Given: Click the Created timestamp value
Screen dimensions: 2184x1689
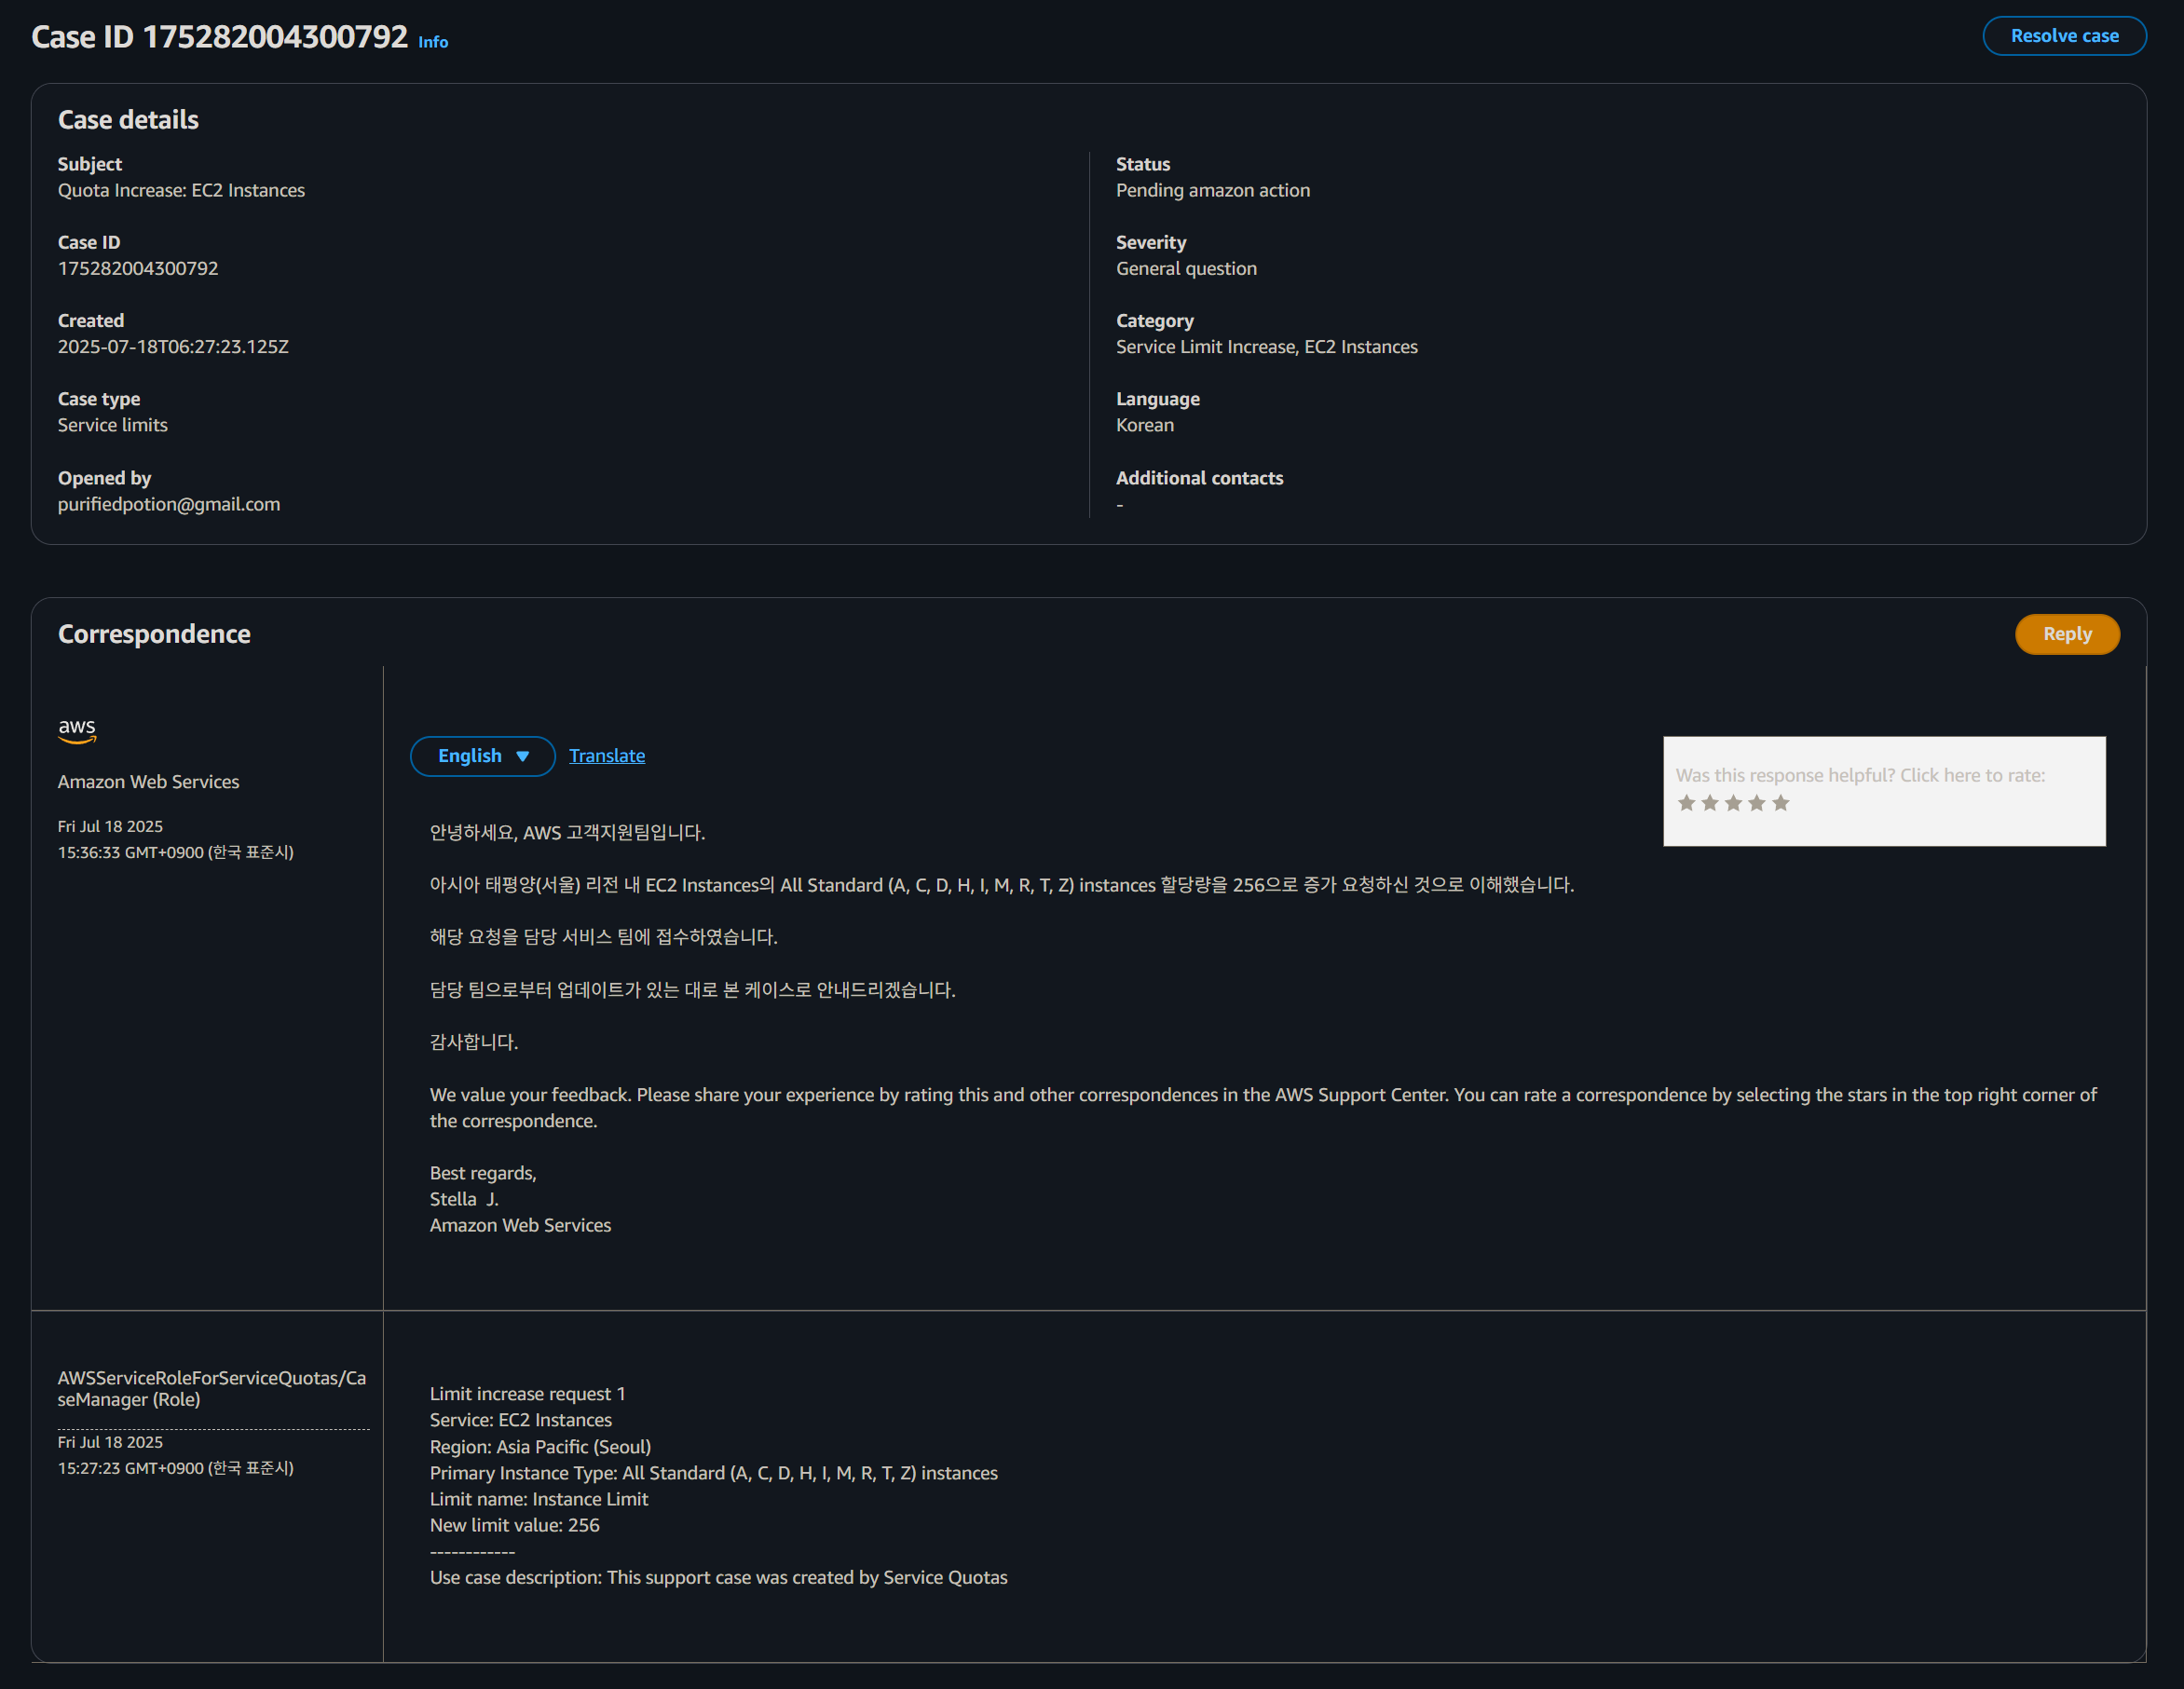Looking at the screenshot, I should coord(173,347).
